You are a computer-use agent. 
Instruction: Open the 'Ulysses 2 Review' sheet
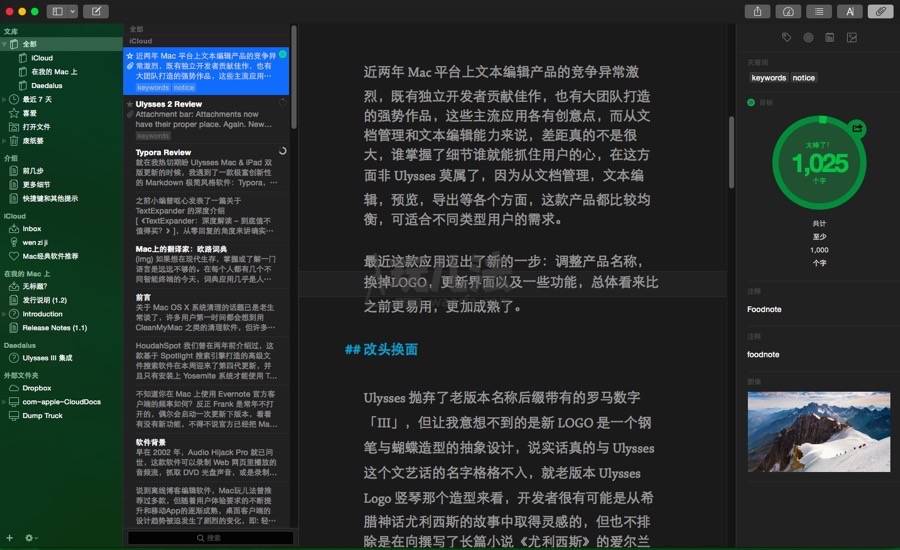click(x=207, y=119)
